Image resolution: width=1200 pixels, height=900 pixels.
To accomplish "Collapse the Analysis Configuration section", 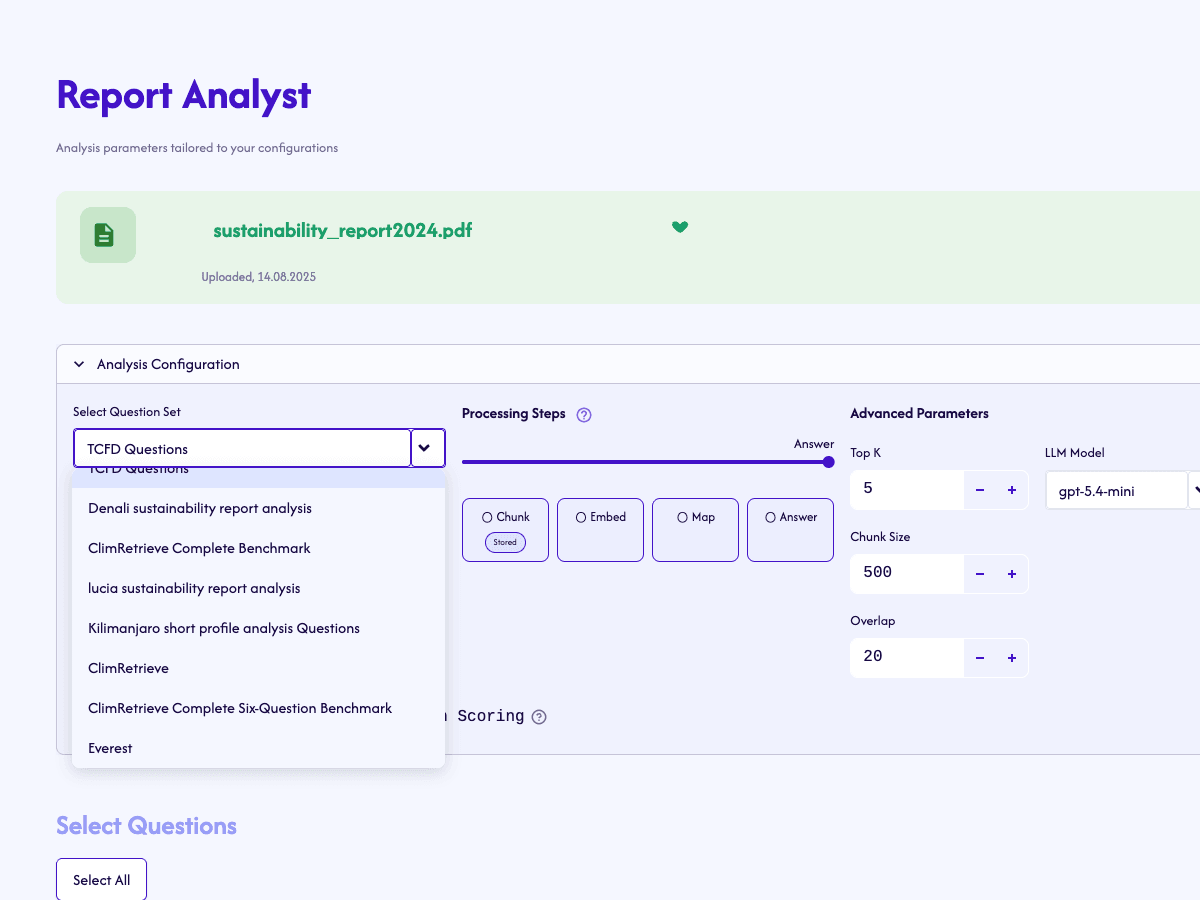I will click(79, 364).
